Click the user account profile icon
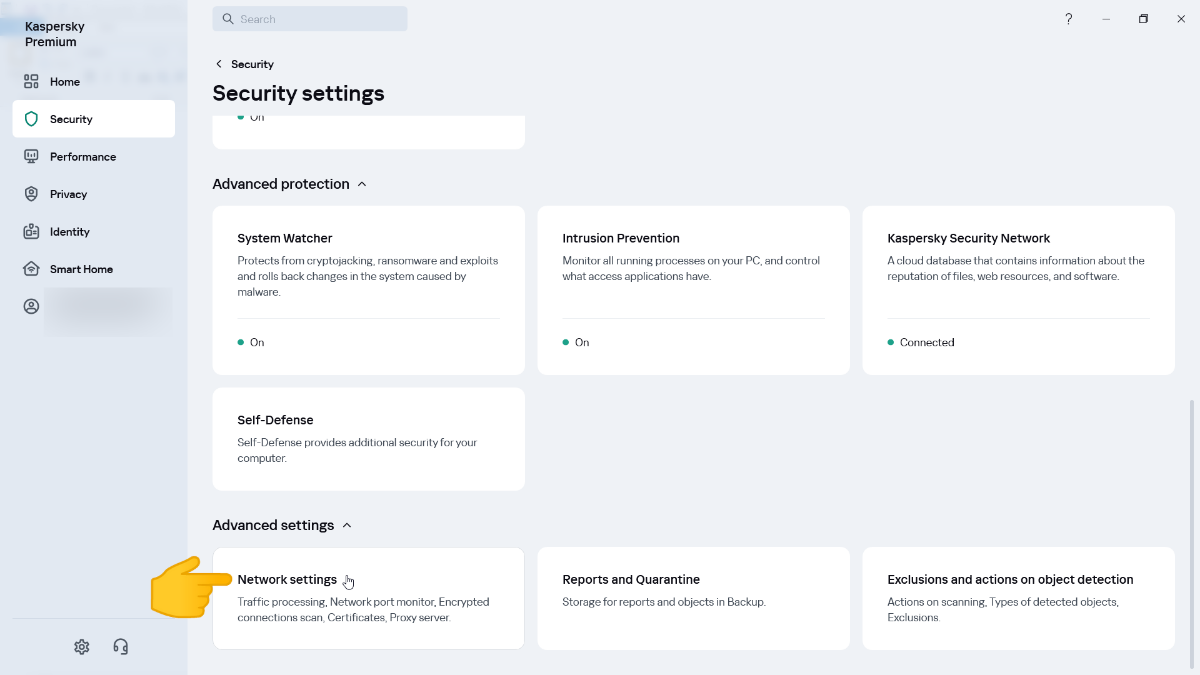 tap(31, 307)
